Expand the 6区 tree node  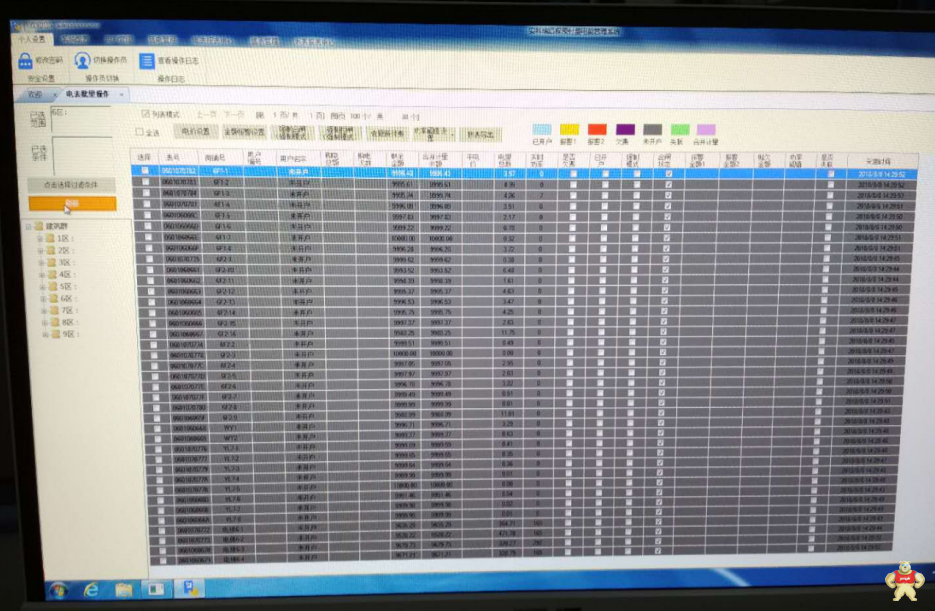pos(40,298)
